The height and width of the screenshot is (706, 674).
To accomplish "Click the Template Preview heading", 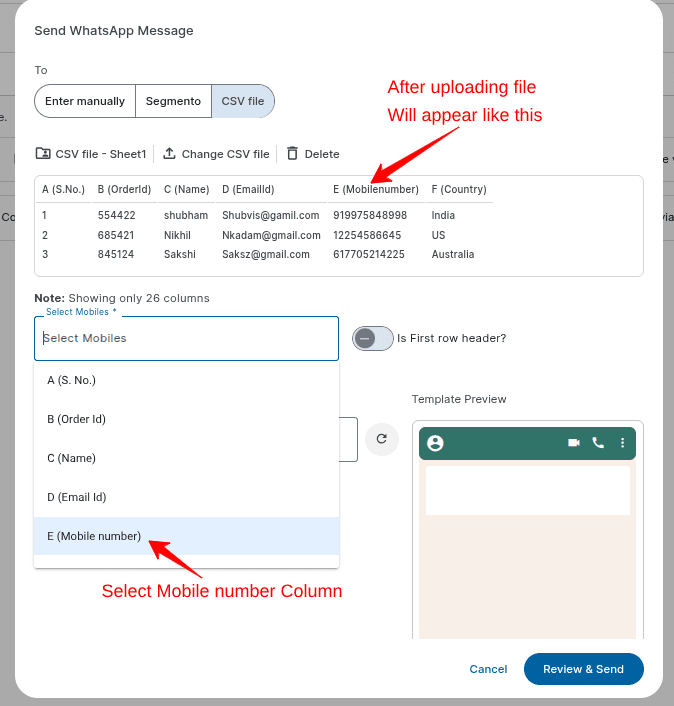I will pos(459,399).
